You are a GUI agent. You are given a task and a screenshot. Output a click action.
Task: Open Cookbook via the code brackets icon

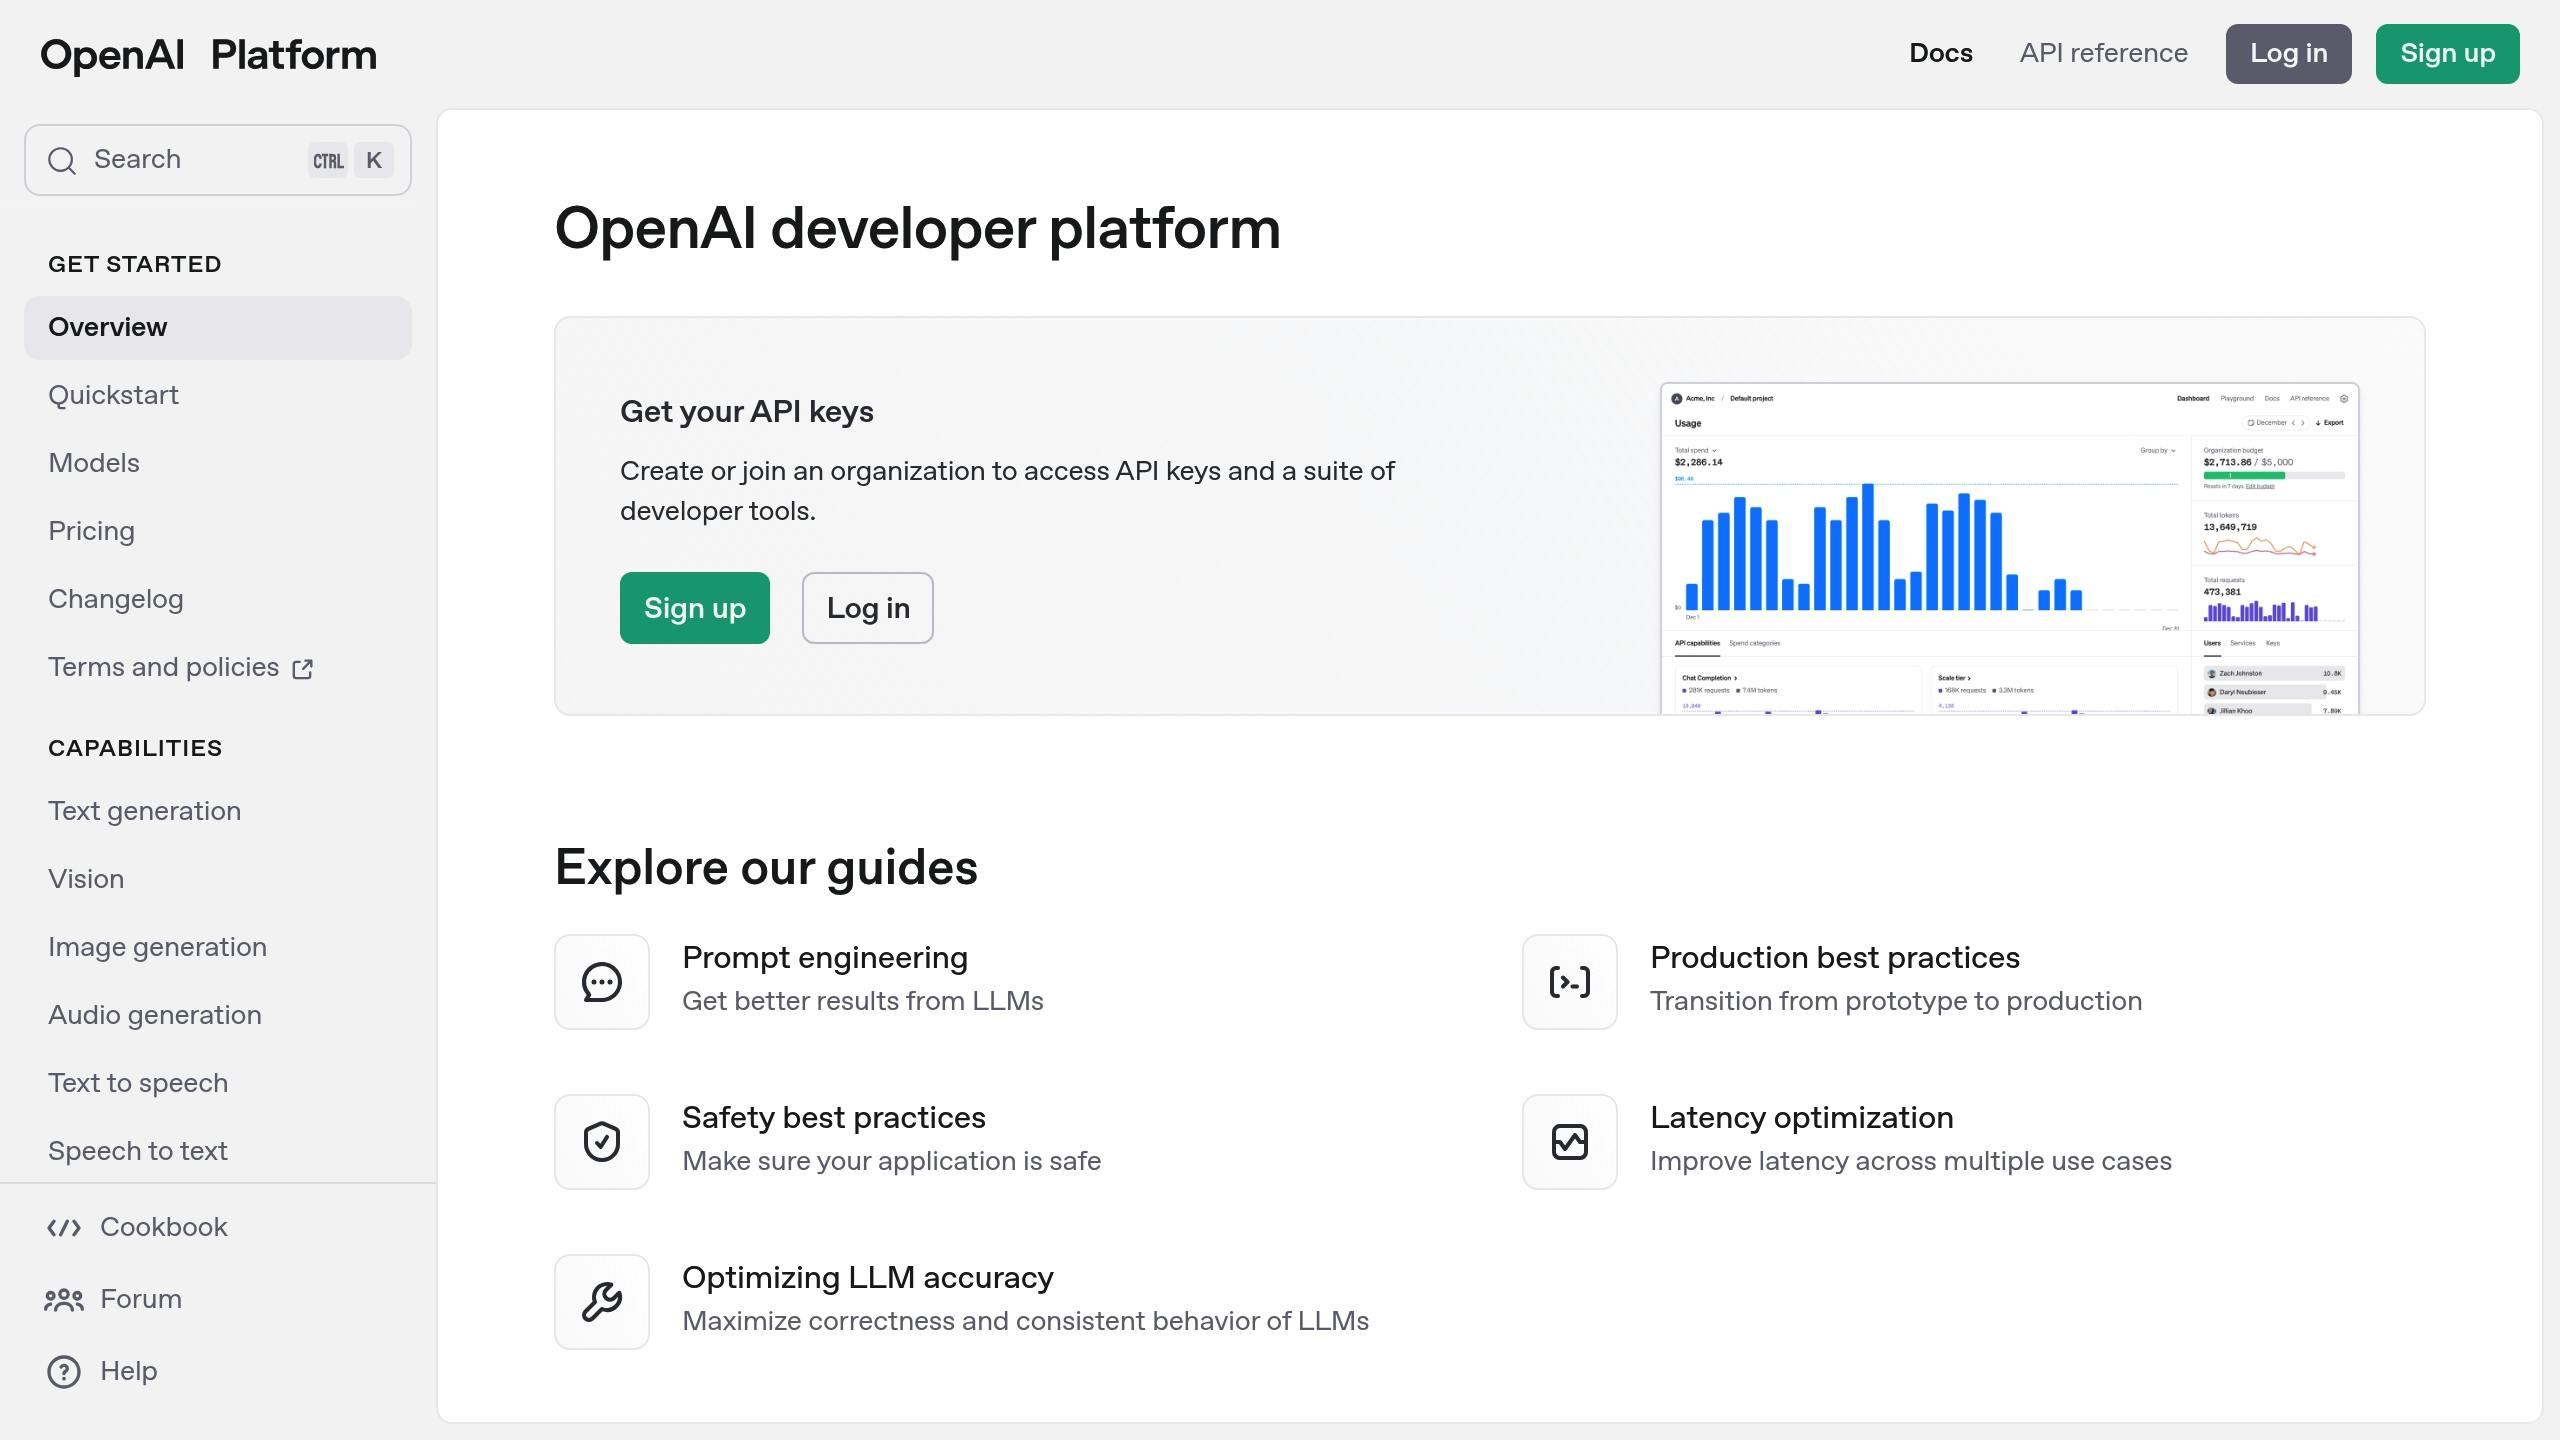coord(64,1227)
